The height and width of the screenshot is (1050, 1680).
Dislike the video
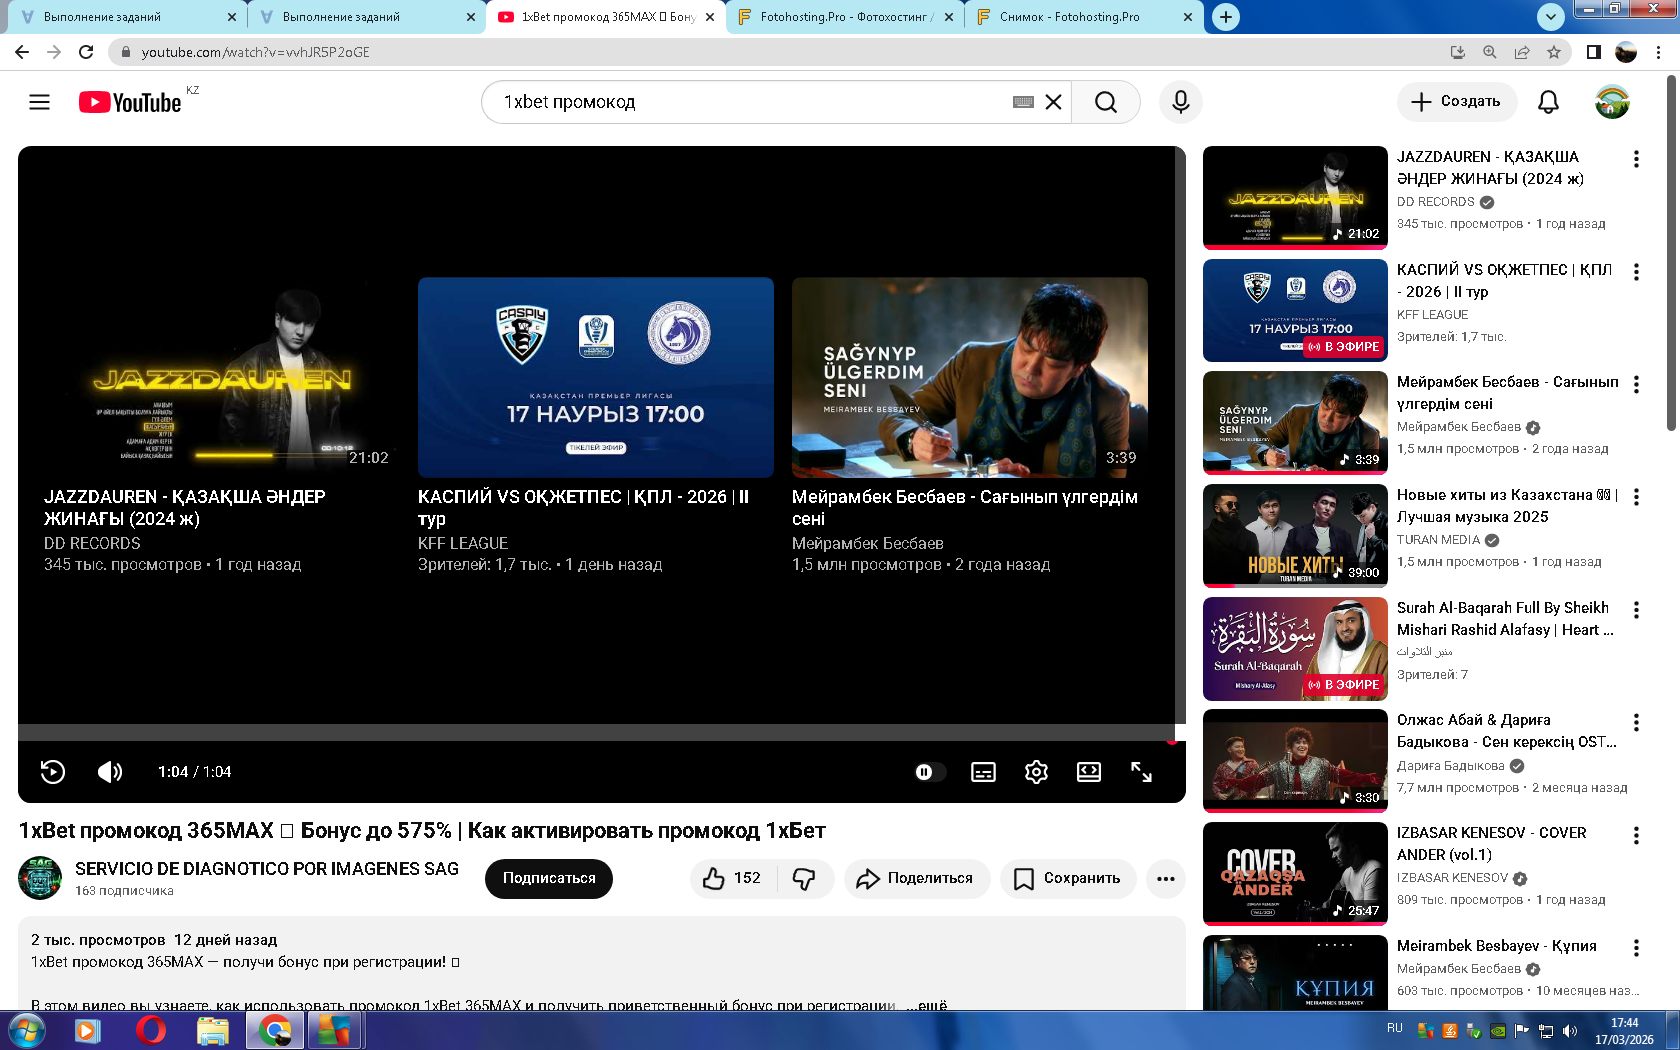pyautogui.click(x=805, y=878)
